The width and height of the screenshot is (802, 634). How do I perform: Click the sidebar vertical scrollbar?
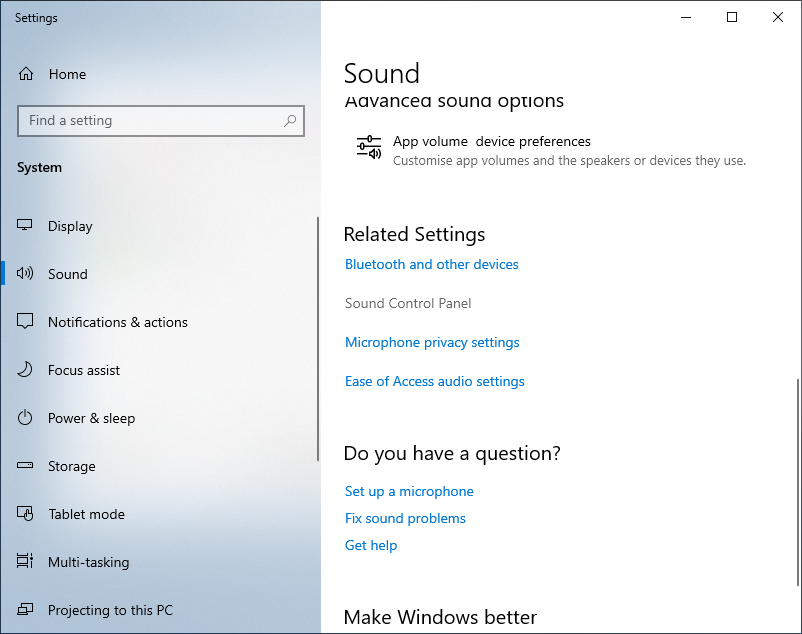(318, 339)
